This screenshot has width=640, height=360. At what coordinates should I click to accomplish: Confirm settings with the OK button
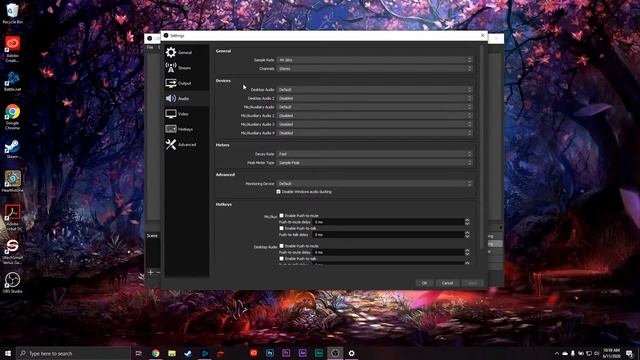click(424, 283)
